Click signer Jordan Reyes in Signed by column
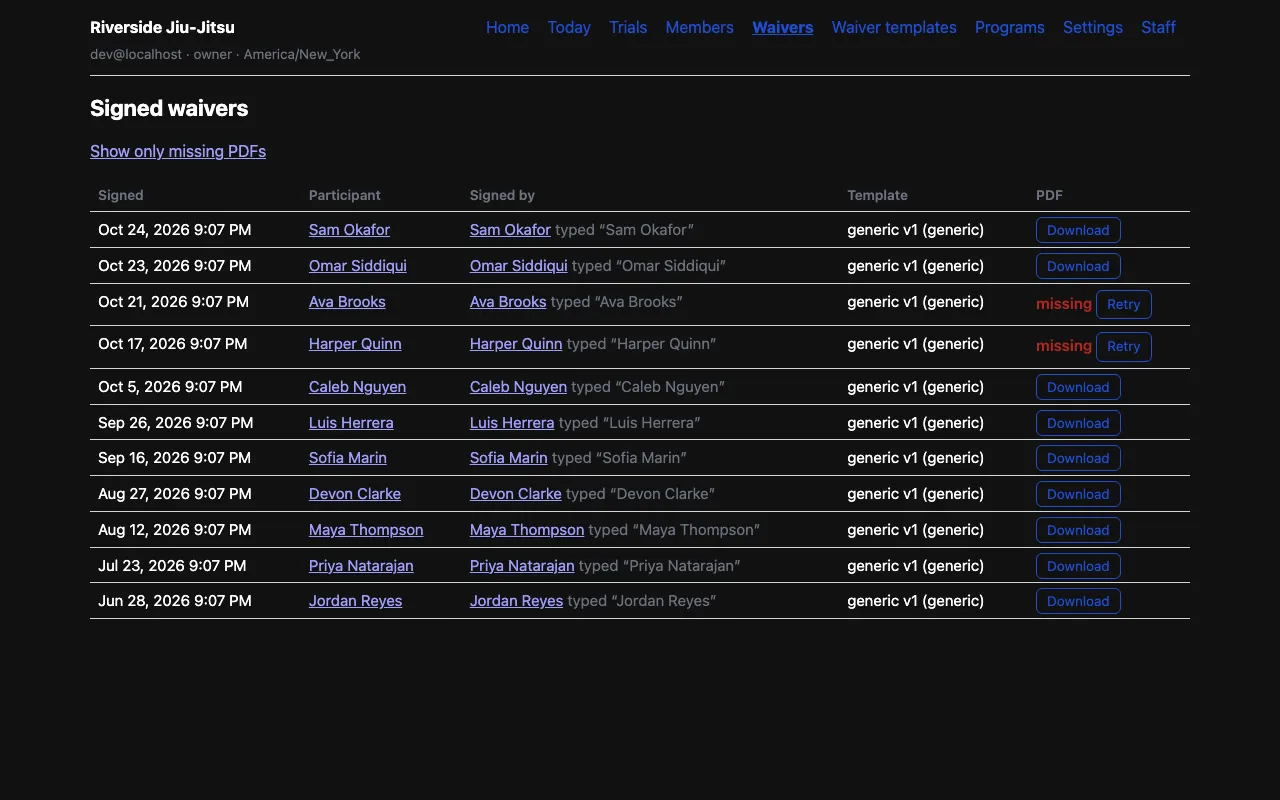The width and height of the screenshot is (1280, 800). tap(516, 601)
